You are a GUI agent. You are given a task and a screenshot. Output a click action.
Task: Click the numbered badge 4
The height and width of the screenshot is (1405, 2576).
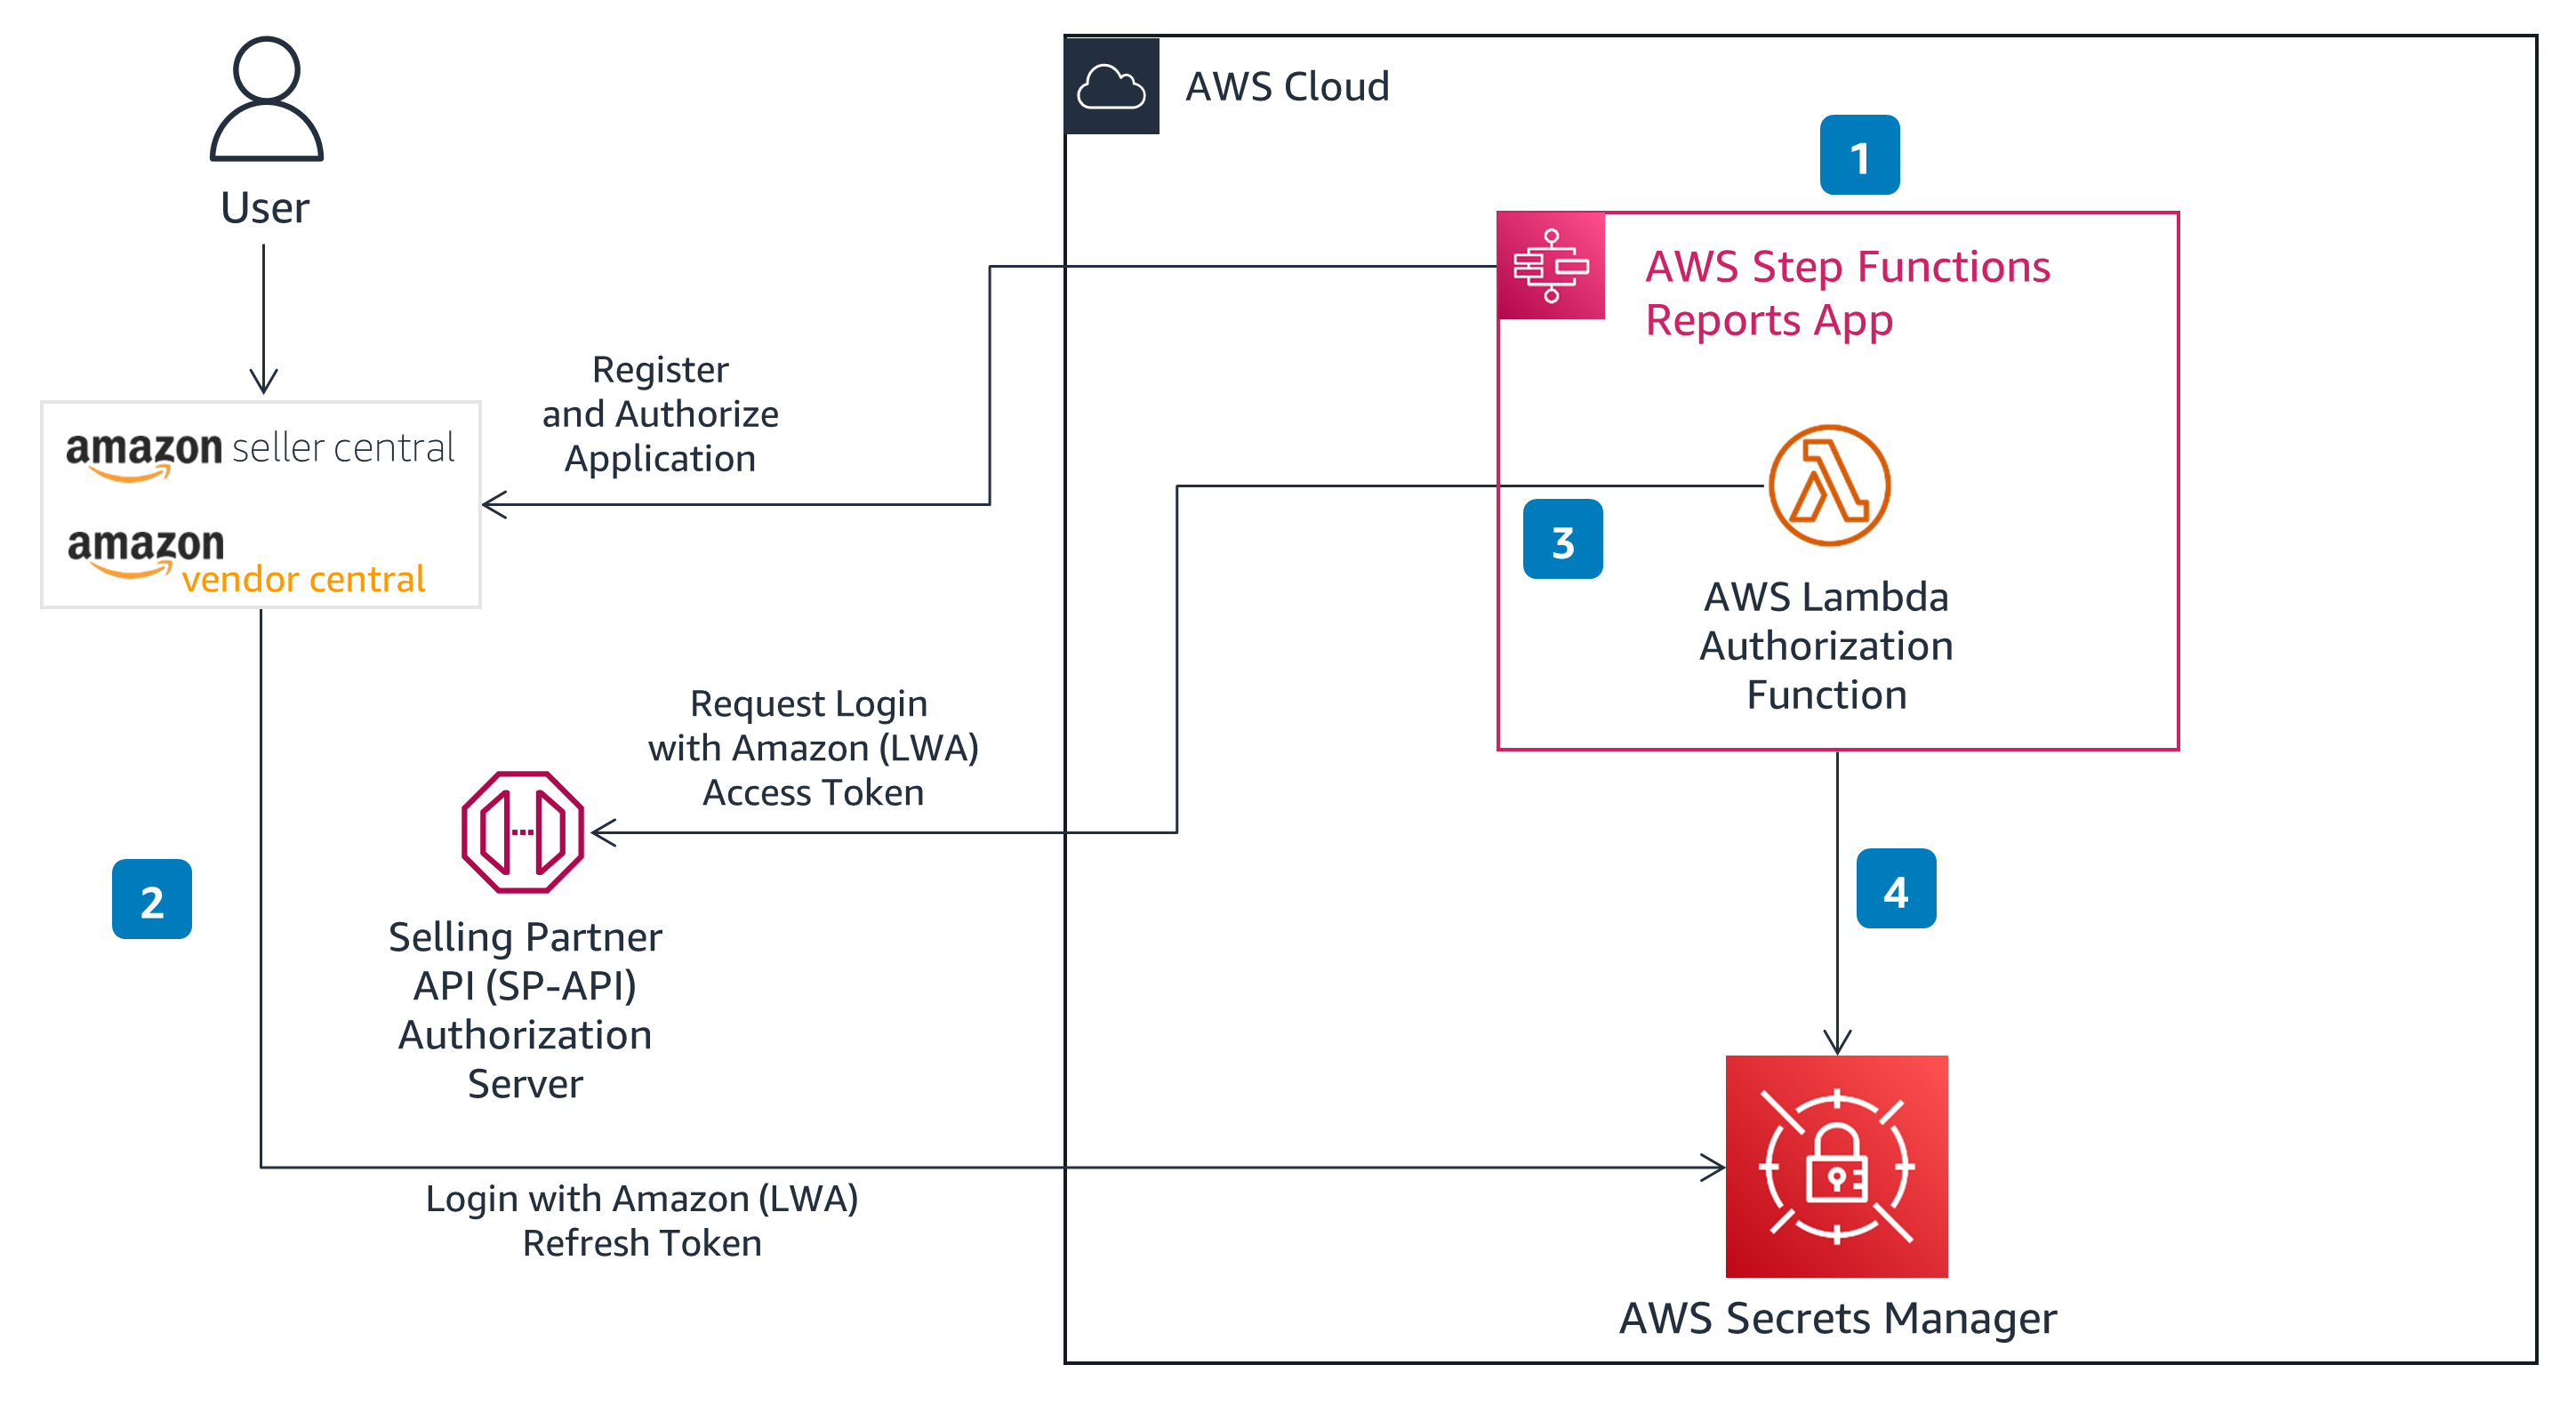point(1895,888)
